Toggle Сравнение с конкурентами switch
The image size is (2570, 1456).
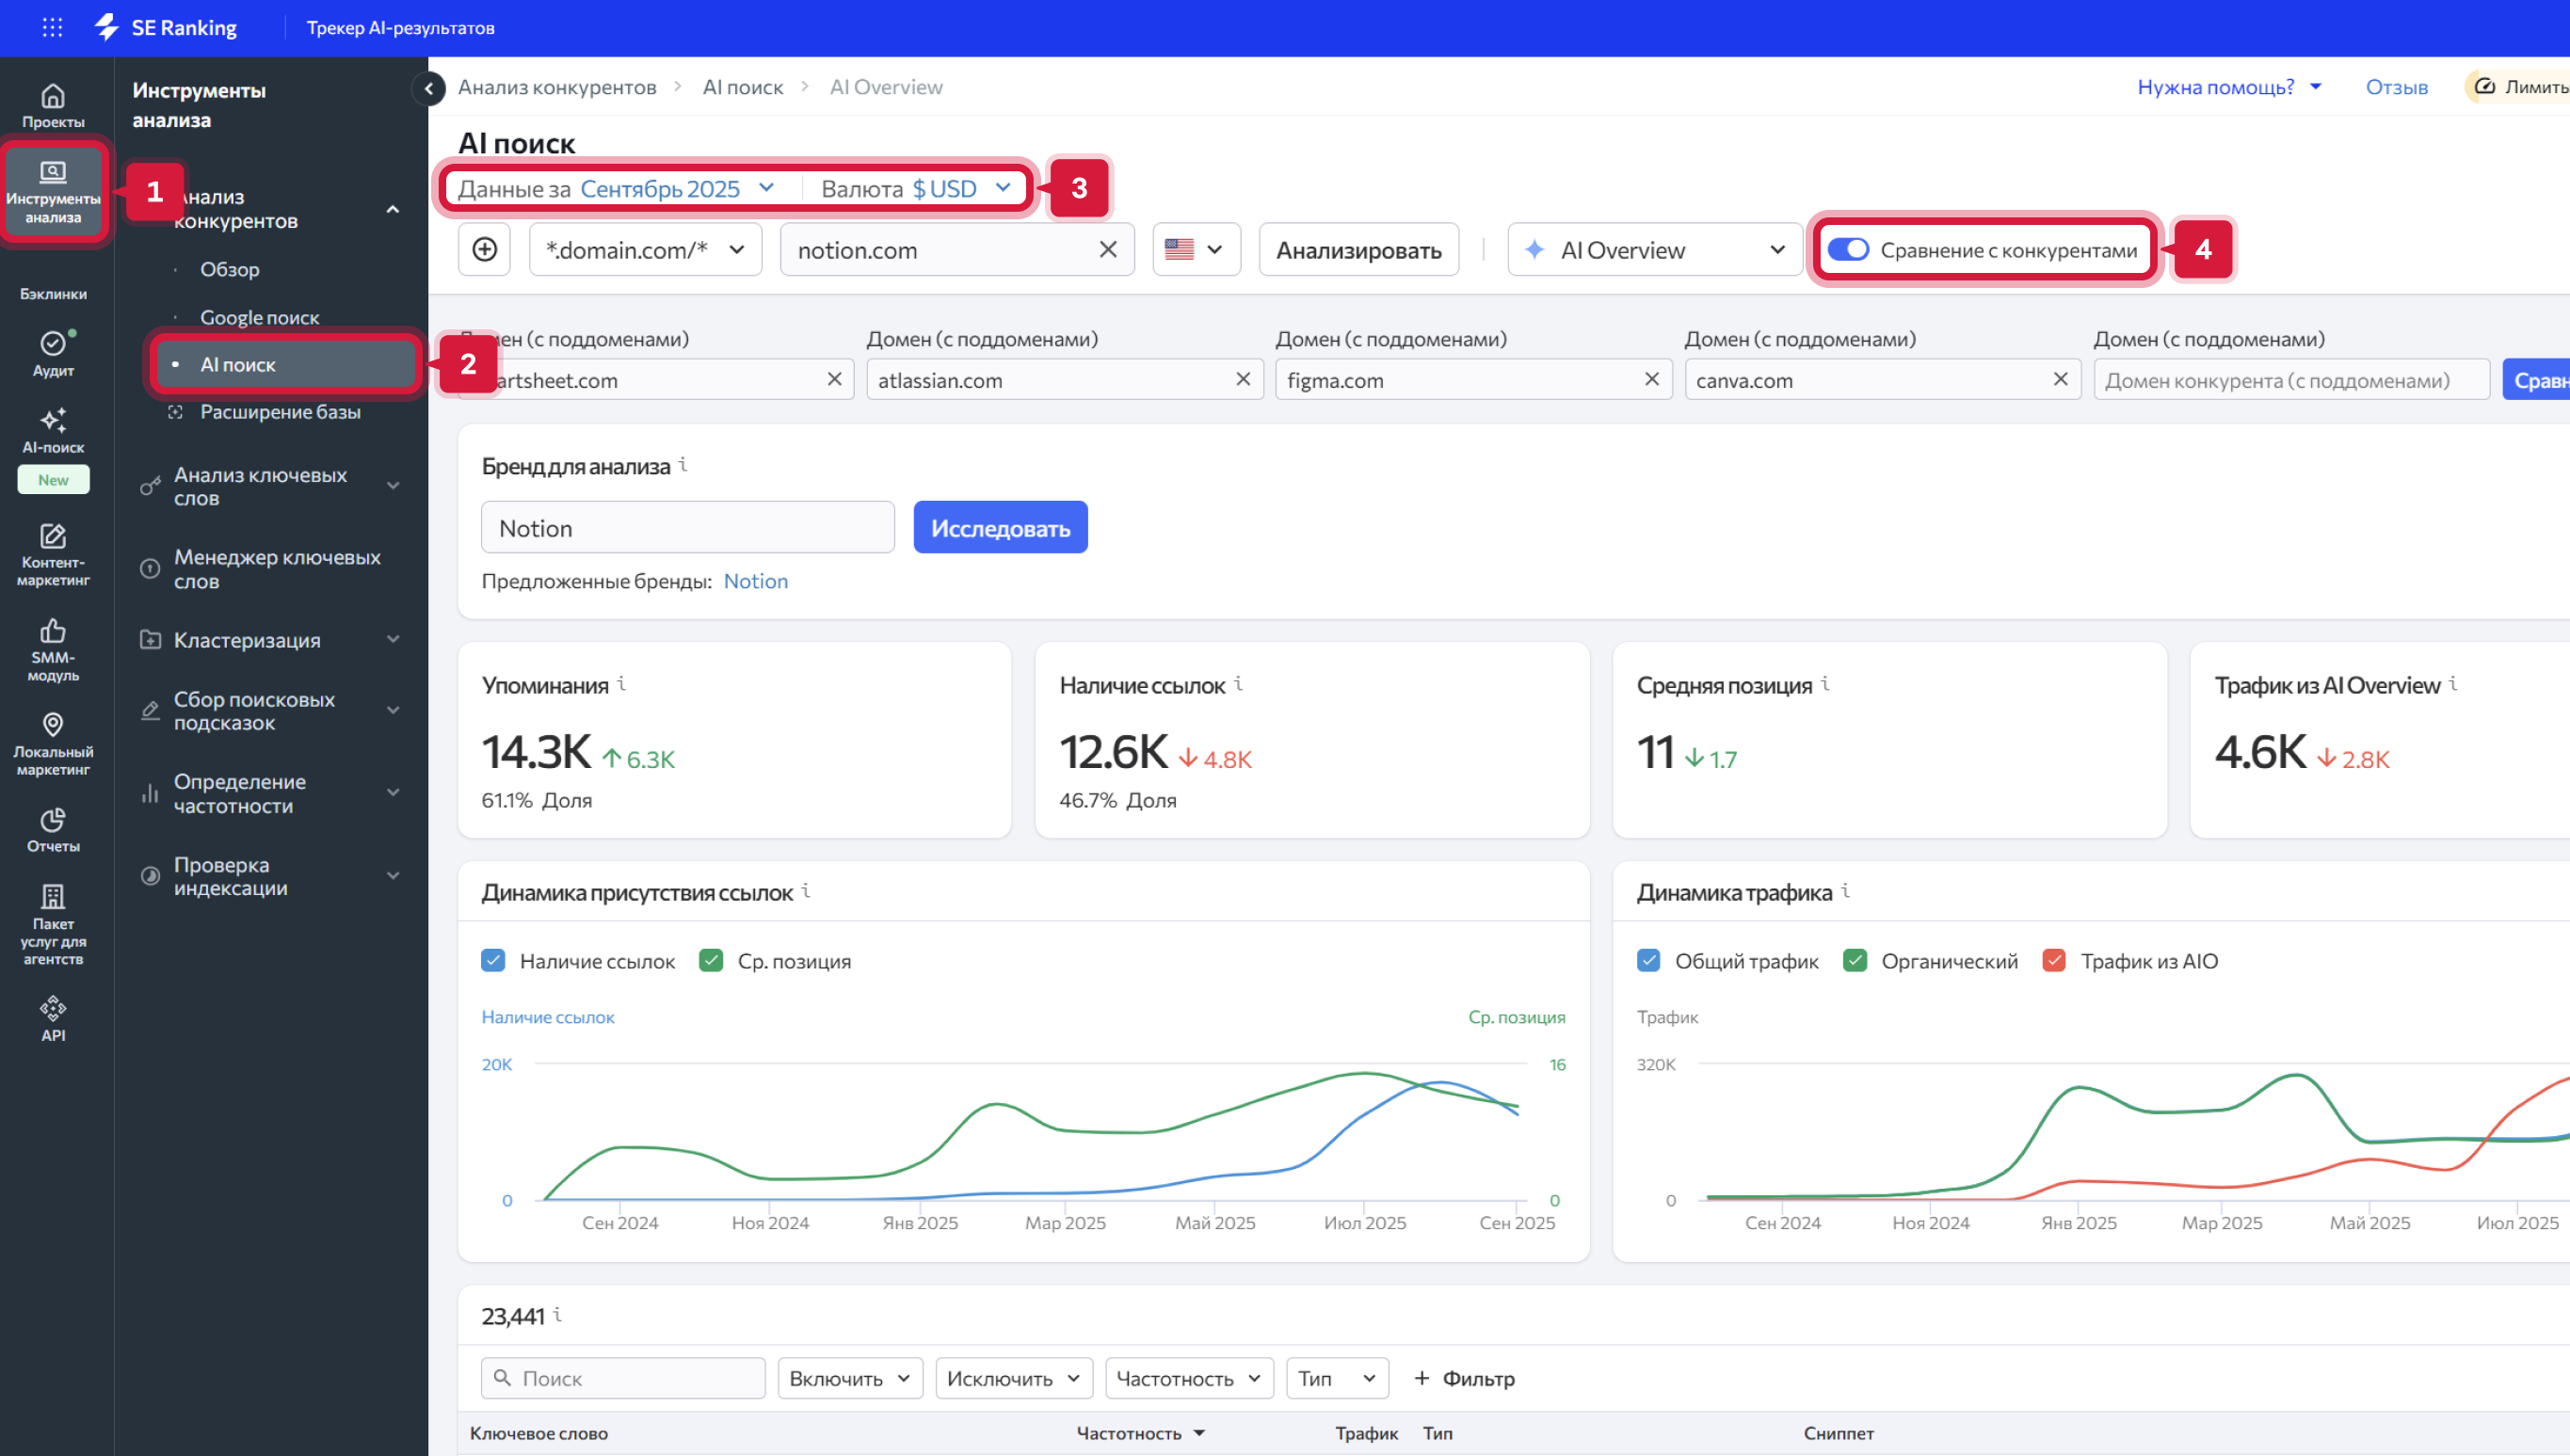point(1848,249)
